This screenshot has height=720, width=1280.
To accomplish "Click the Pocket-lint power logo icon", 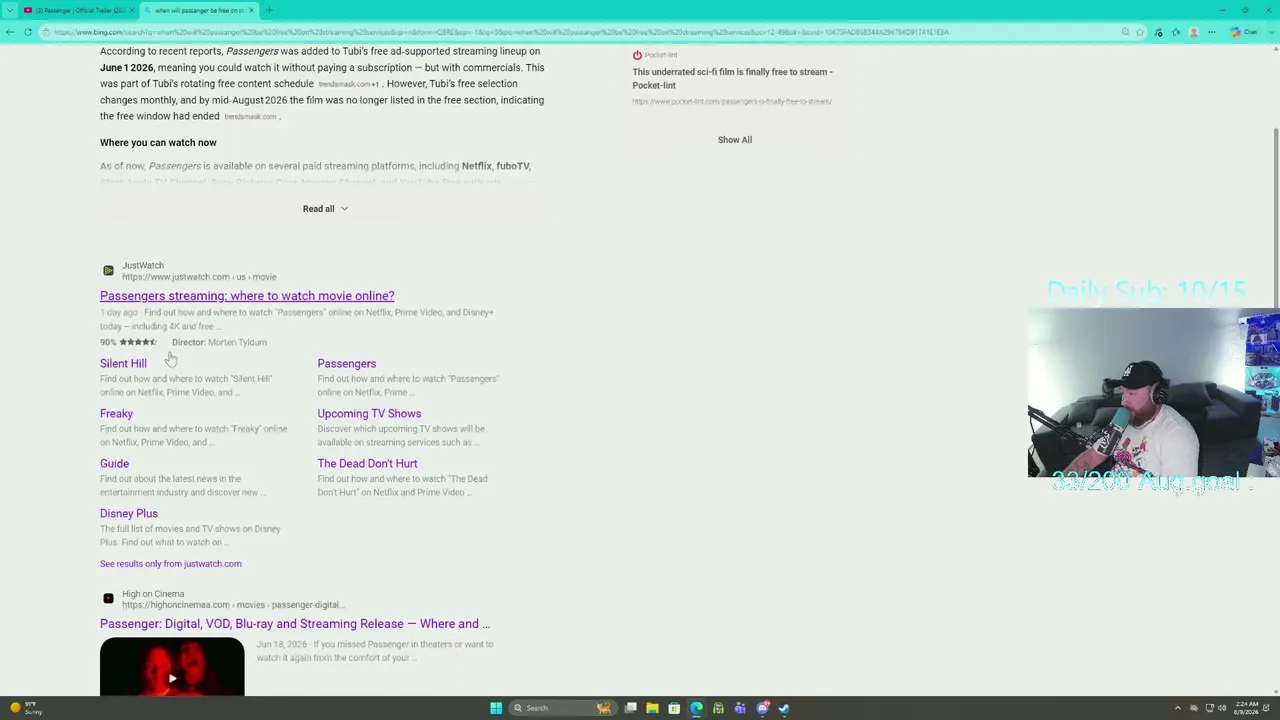I will (637, 55).
